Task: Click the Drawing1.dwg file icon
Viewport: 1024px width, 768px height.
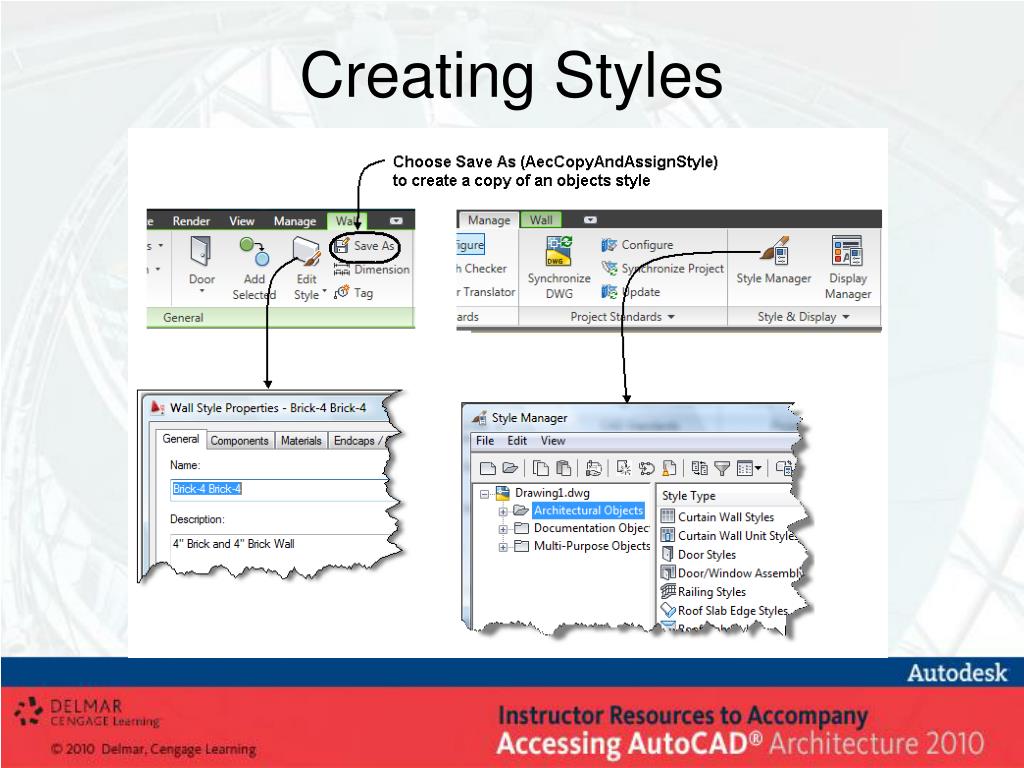Action: click(x=502, y=492)
